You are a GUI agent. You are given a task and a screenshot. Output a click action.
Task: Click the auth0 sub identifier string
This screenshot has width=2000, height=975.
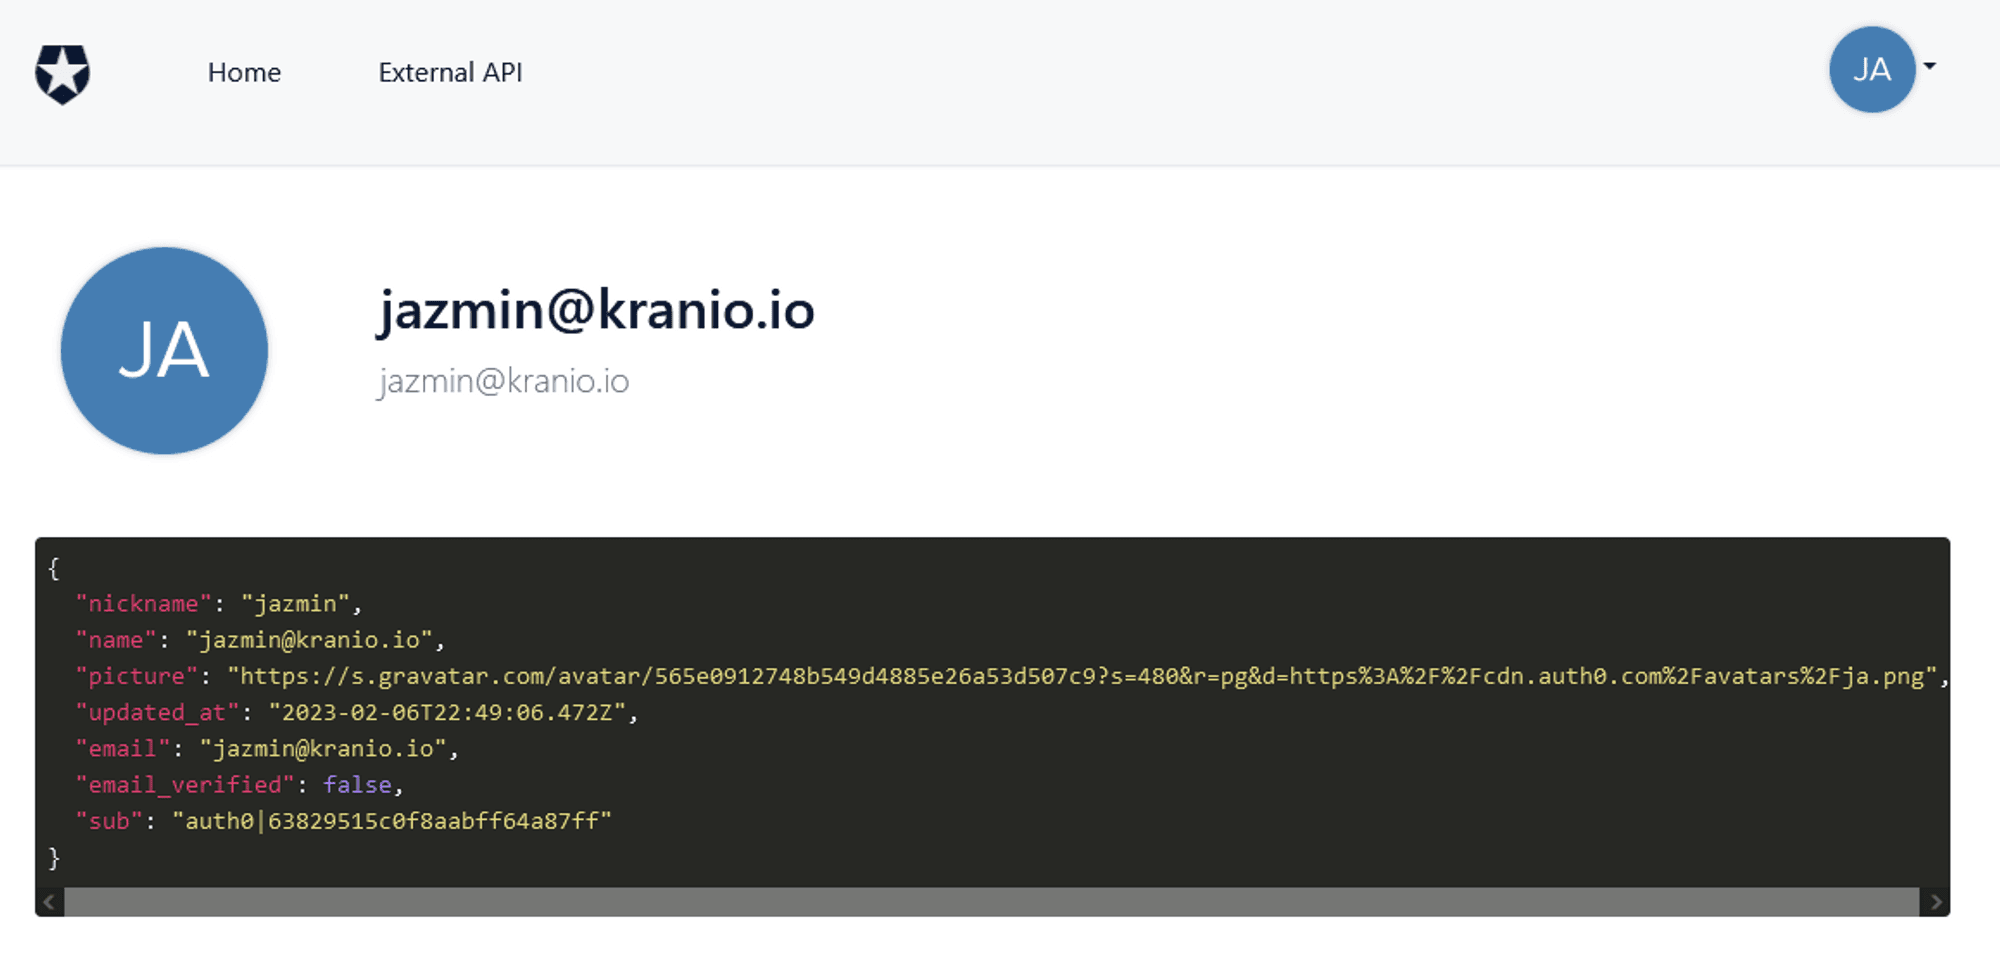point(391,821)
